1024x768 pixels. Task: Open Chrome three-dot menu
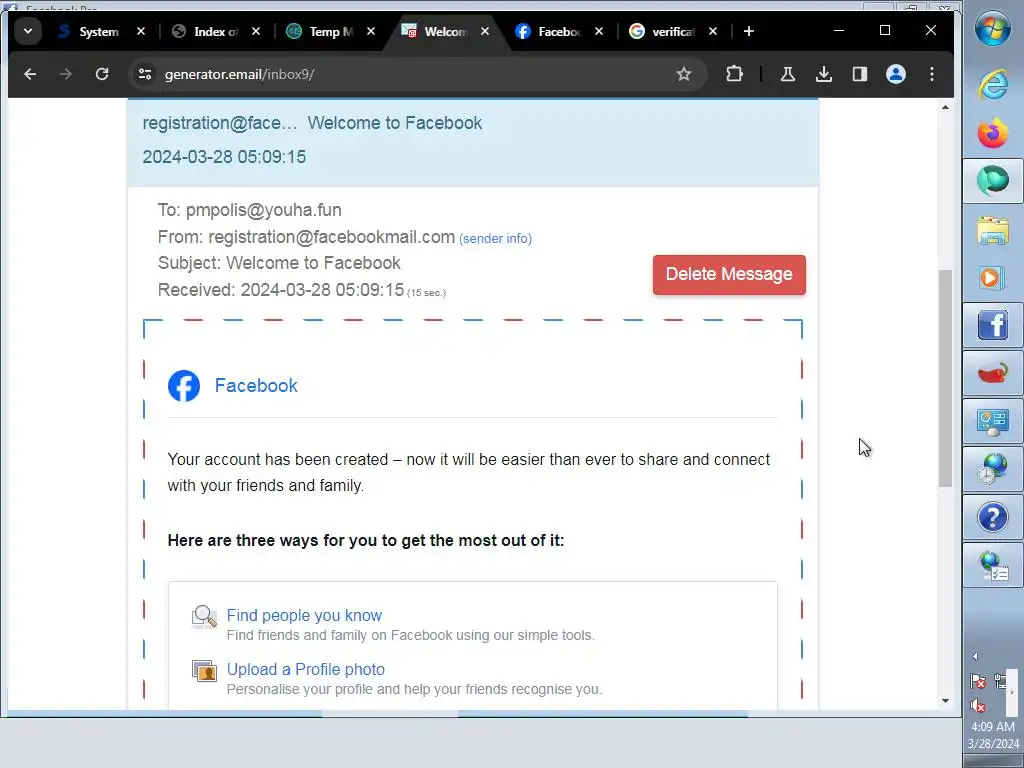pyautogui.click(x=931, y=74)
